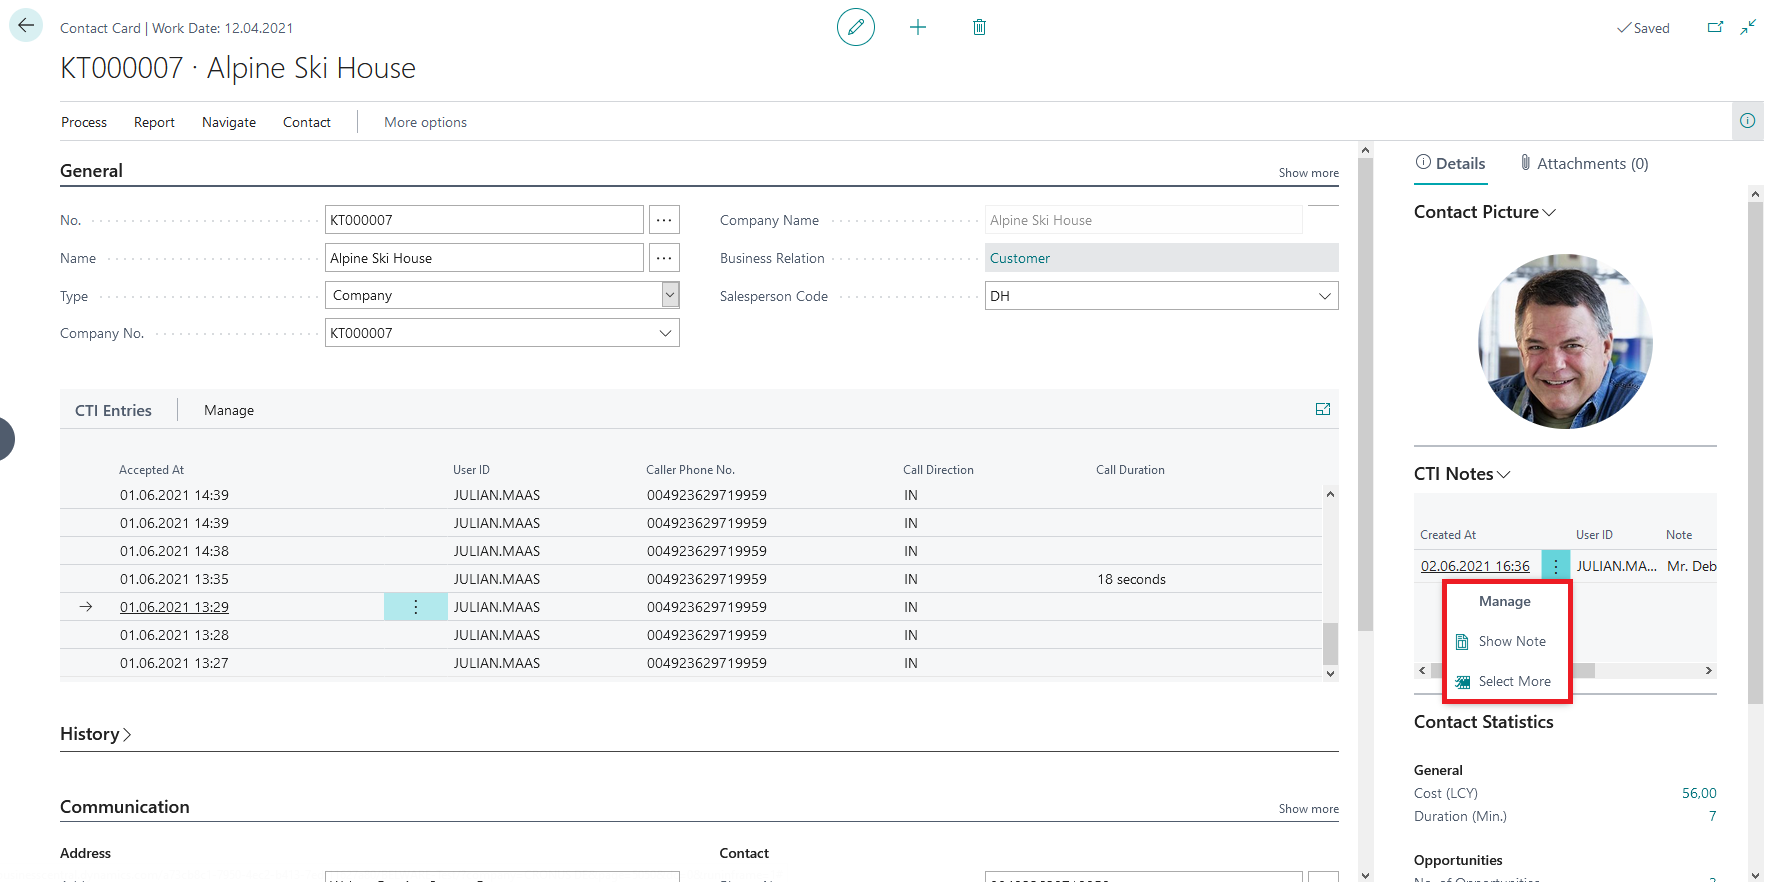
Task: Click the Show Note document icon
Action: coord(1462,642)
